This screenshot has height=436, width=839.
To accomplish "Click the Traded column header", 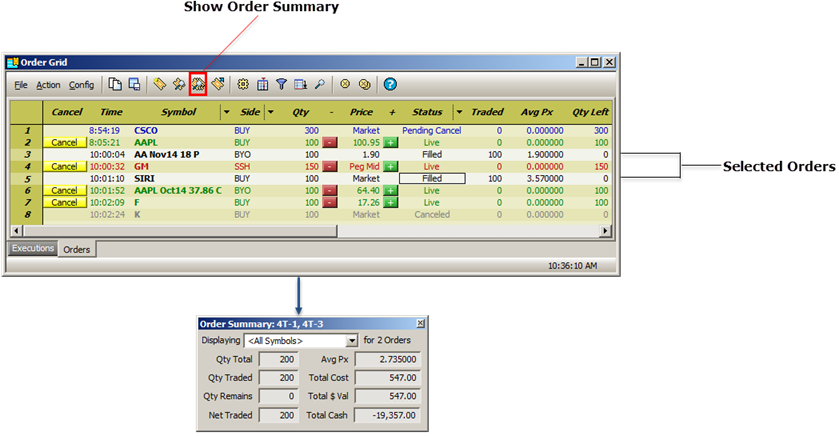I will click(487, 112).
